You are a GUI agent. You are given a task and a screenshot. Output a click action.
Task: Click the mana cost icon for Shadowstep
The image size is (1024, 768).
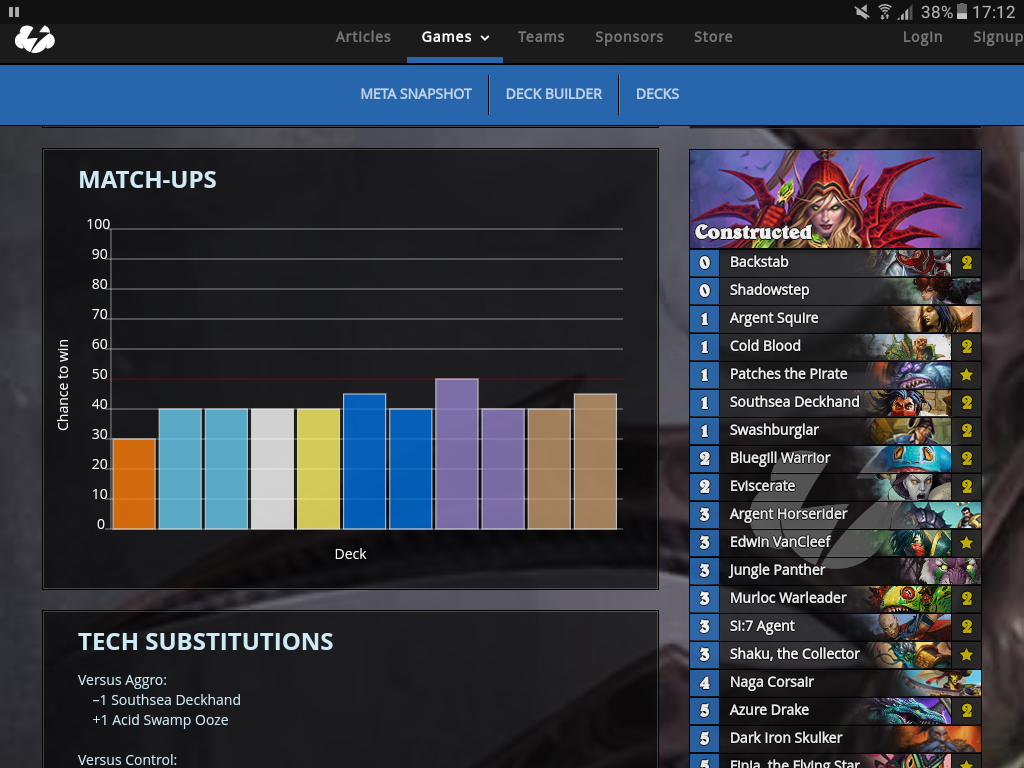point(705,291)
